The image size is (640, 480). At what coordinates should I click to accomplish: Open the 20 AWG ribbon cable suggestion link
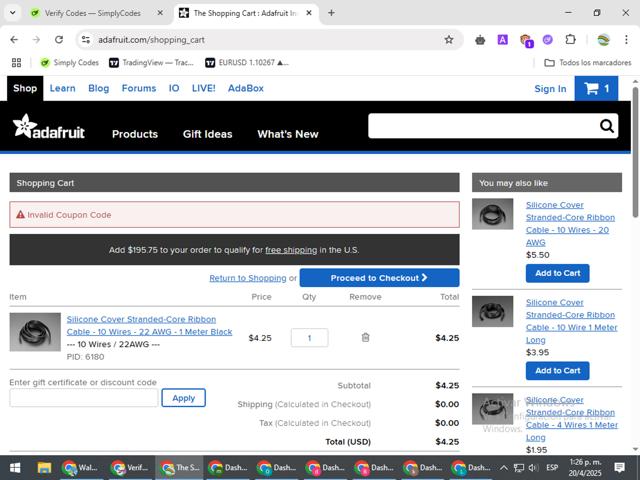click(x=570, y=224)
